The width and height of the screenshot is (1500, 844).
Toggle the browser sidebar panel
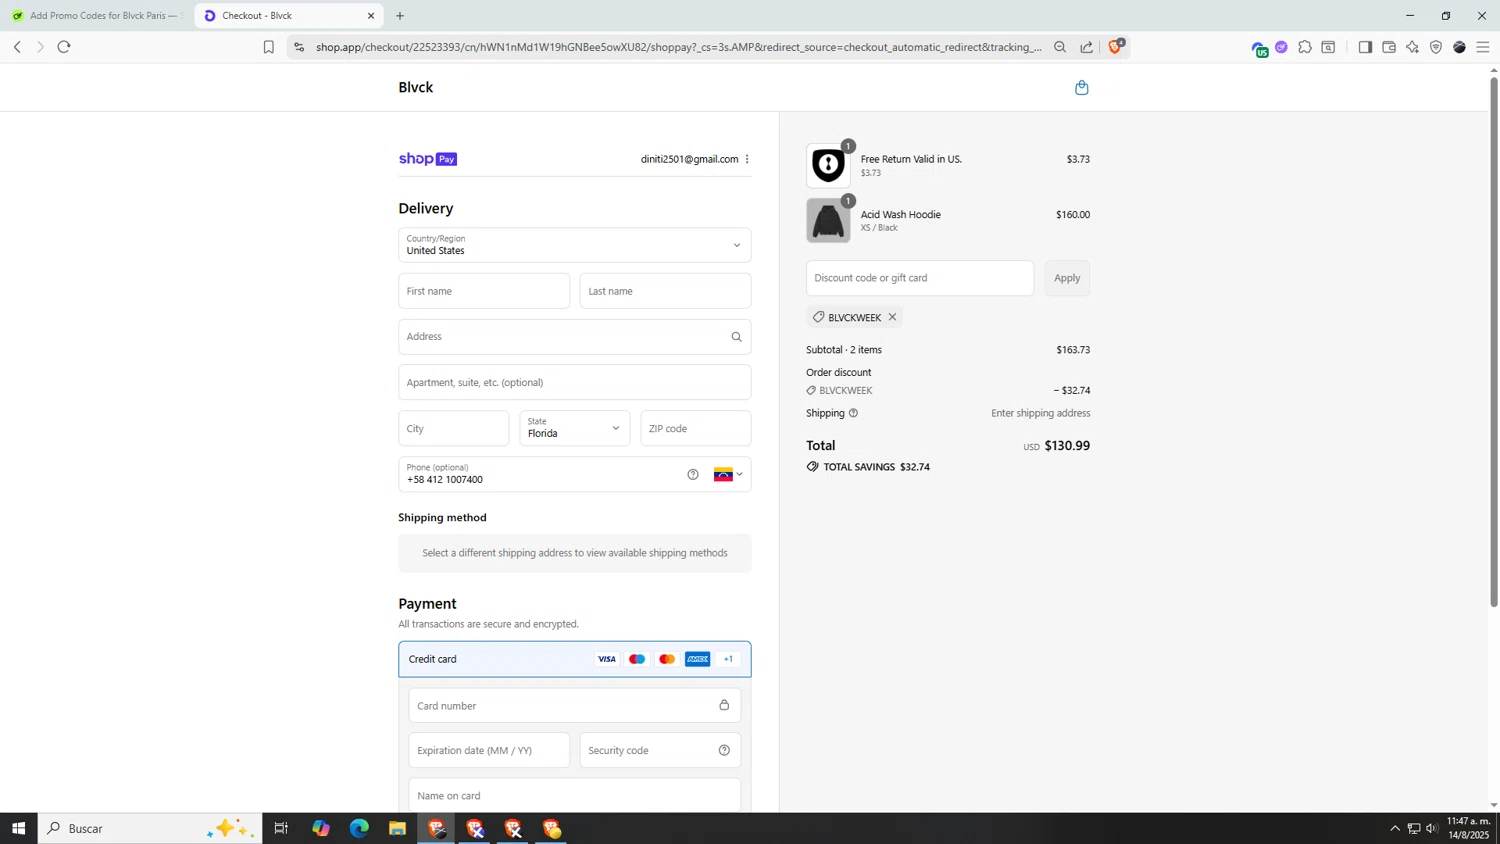1365,47
